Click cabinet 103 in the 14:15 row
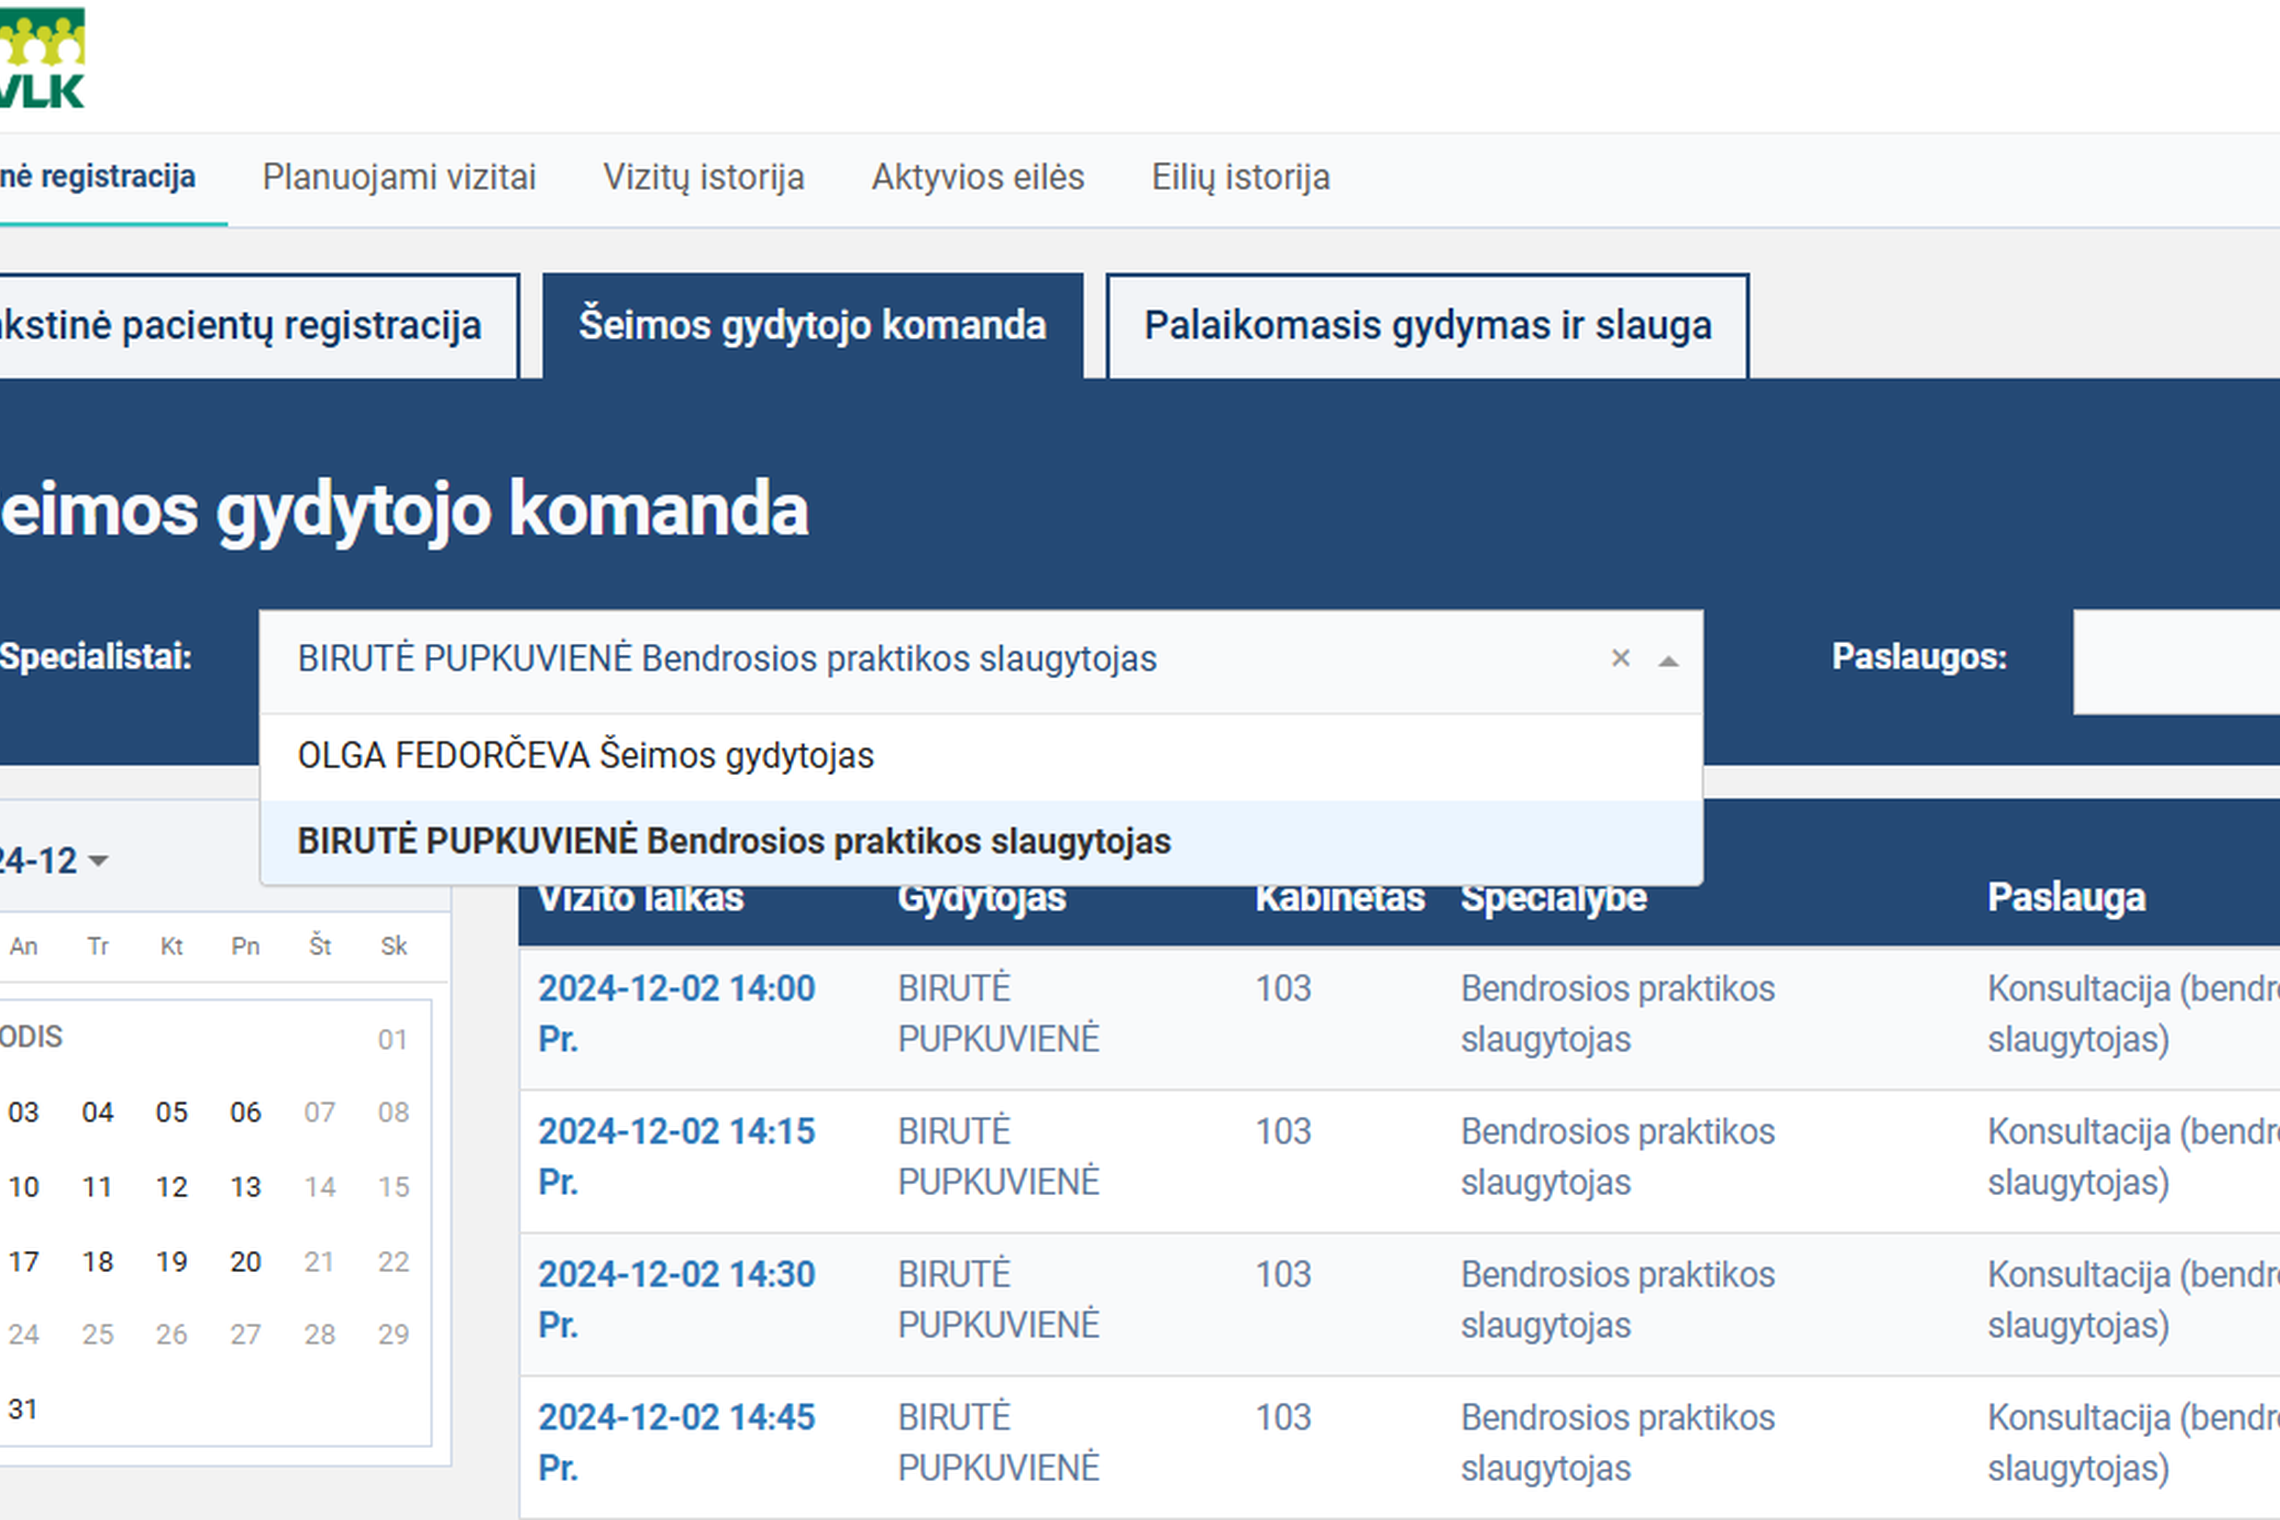This screenshot has width=2280, height=1520. pyautogui.click(x=1283, y=1131)
